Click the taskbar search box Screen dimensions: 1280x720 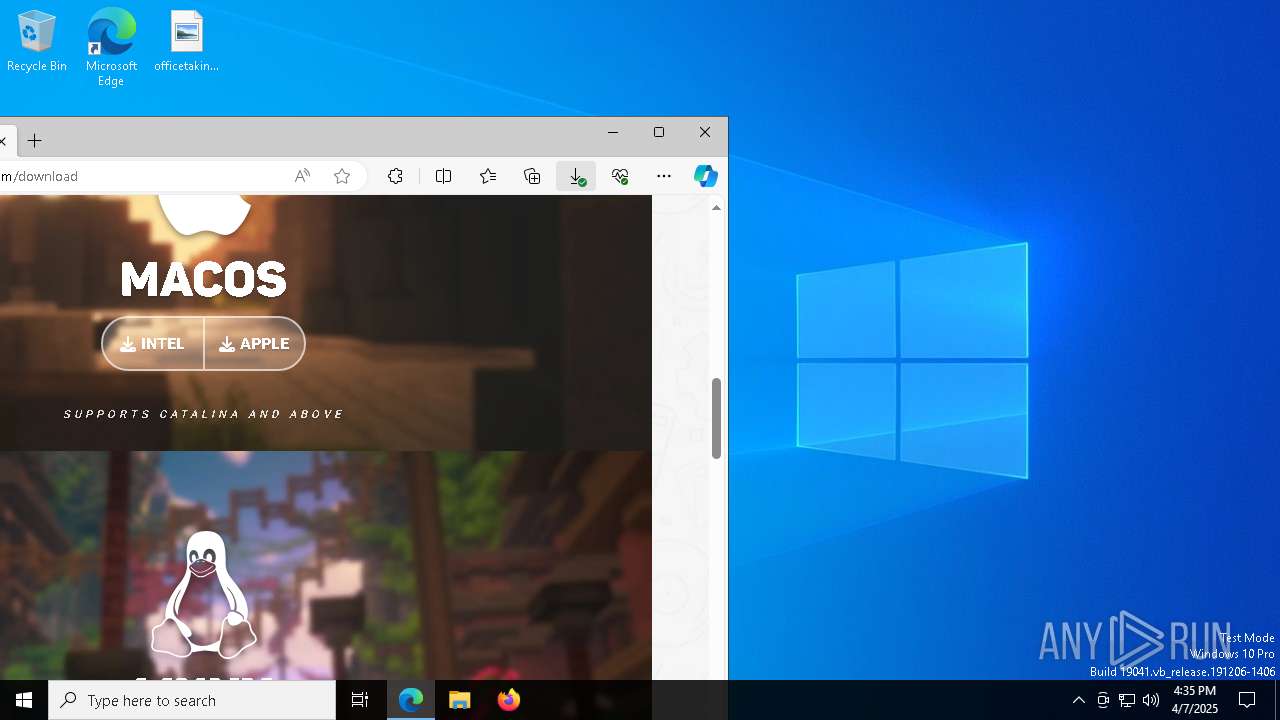(x=192, y=700)
